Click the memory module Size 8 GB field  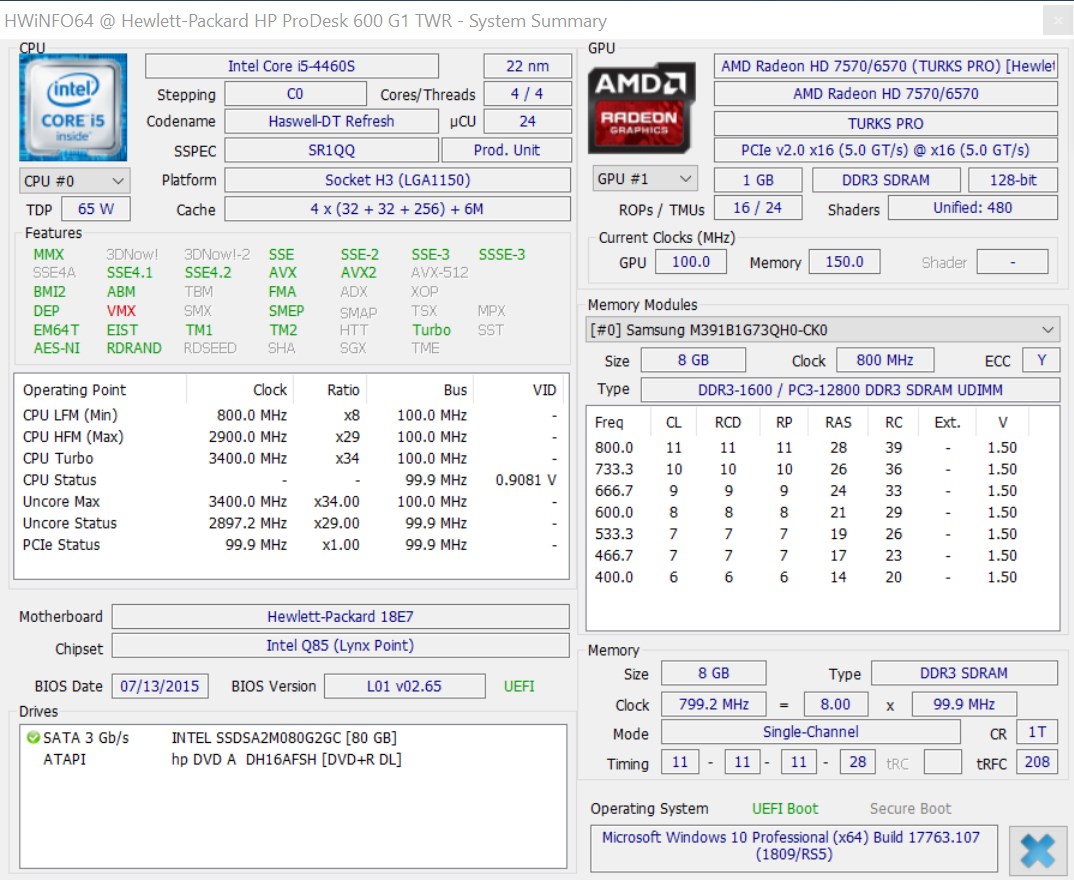coord(693,360)
